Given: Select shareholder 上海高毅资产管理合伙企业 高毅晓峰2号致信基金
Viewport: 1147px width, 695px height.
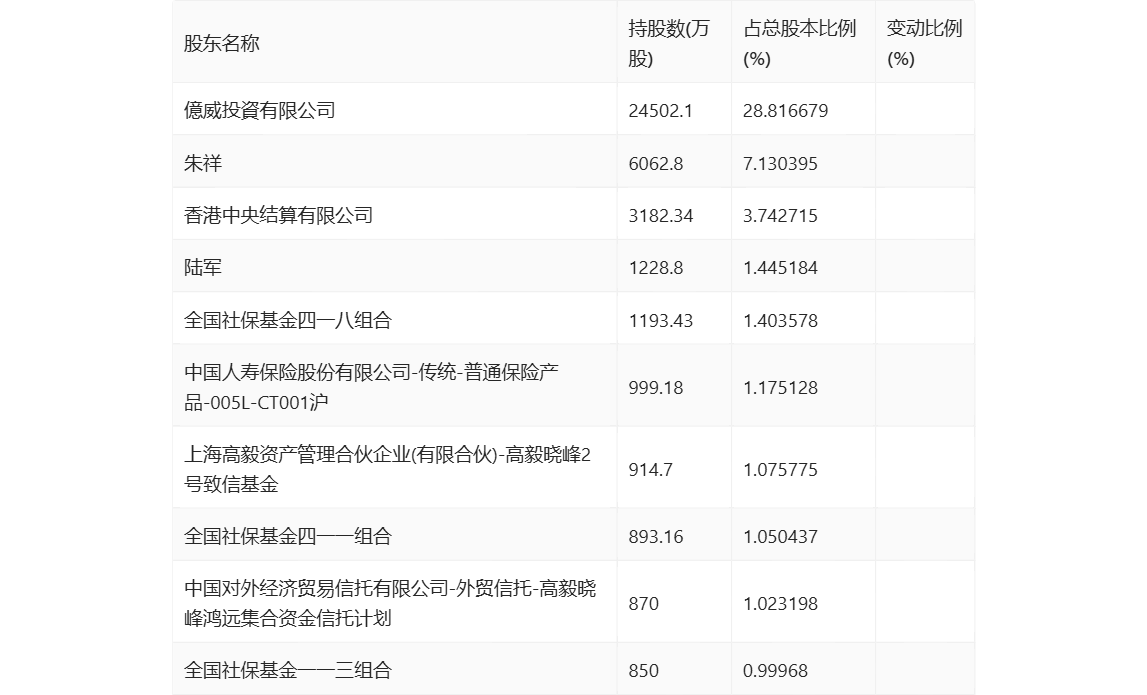Looking at the screenshot, I should (388, 469).
